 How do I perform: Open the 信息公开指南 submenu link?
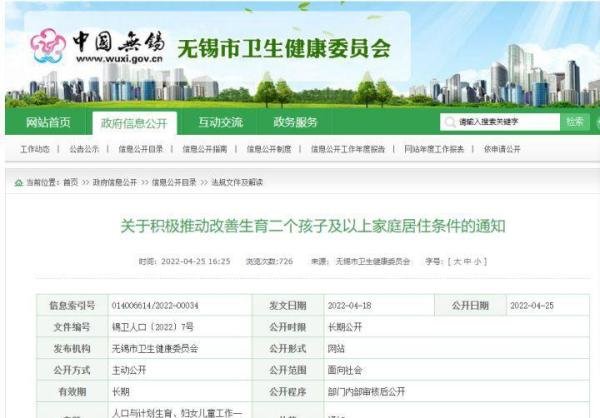pos(205,149)
